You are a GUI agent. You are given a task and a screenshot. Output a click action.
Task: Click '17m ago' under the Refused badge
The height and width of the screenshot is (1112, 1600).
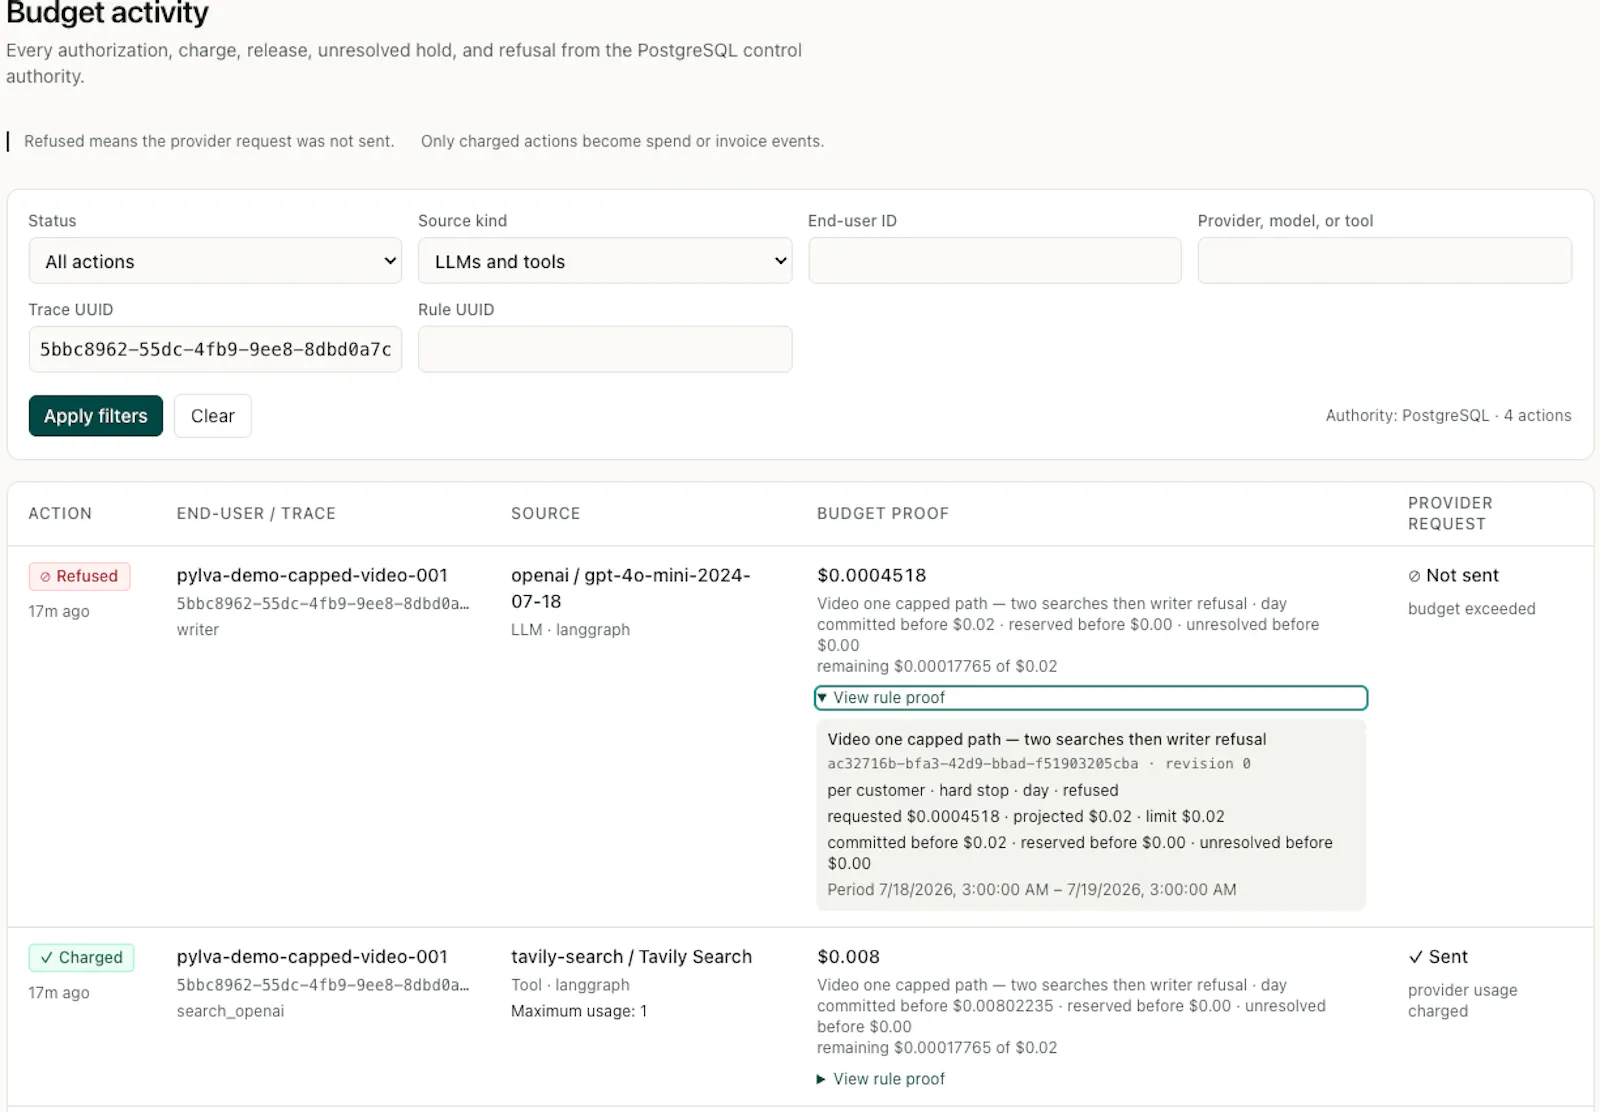[x=59, y=611]
